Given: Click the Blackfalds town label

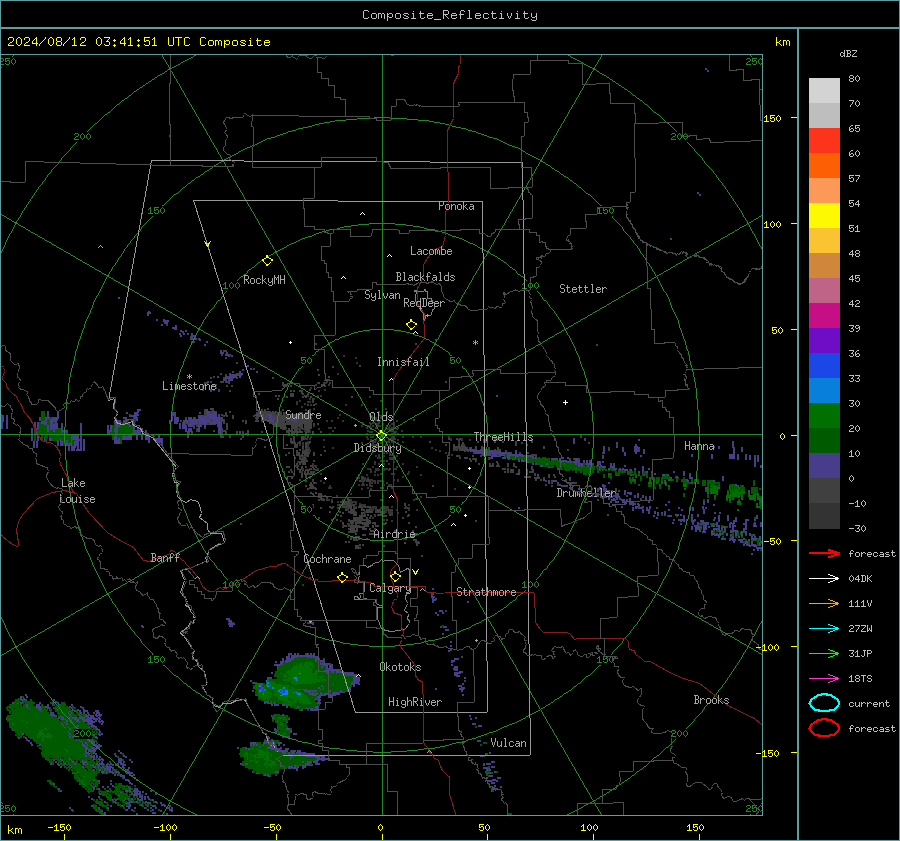Looking at the screenshot, I should pos(425,277).
